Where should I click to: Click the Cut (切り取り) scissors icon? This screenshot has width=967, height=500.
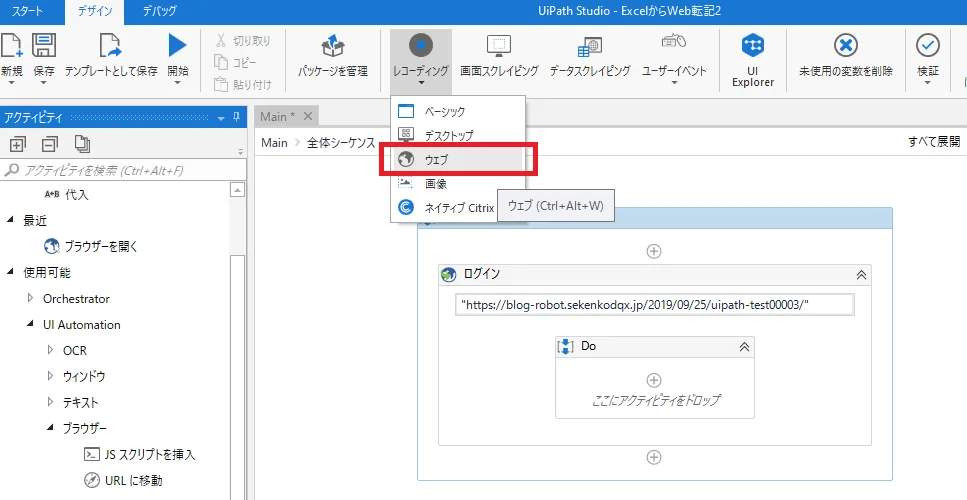coord(221,41)
